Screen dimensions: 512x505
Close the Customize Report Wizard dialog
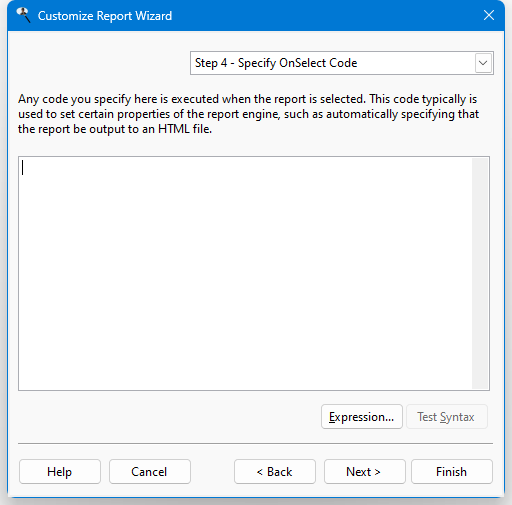tap(489, 15)
